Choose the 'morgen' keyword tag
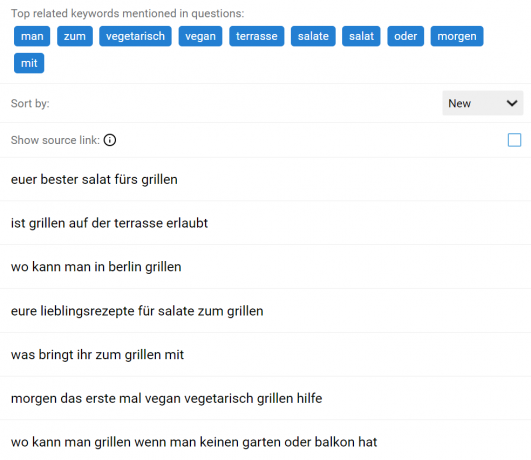Viewport: 531px width, 460px height. [x=457, y=36]
